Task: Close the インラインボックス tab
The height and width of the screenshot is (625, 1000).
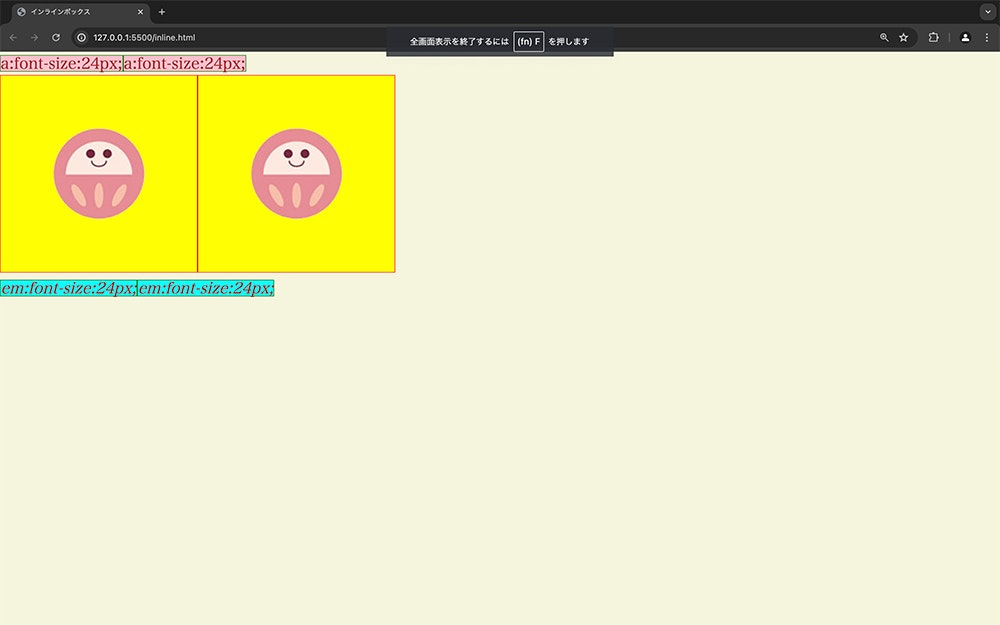Action: point(140,11)
